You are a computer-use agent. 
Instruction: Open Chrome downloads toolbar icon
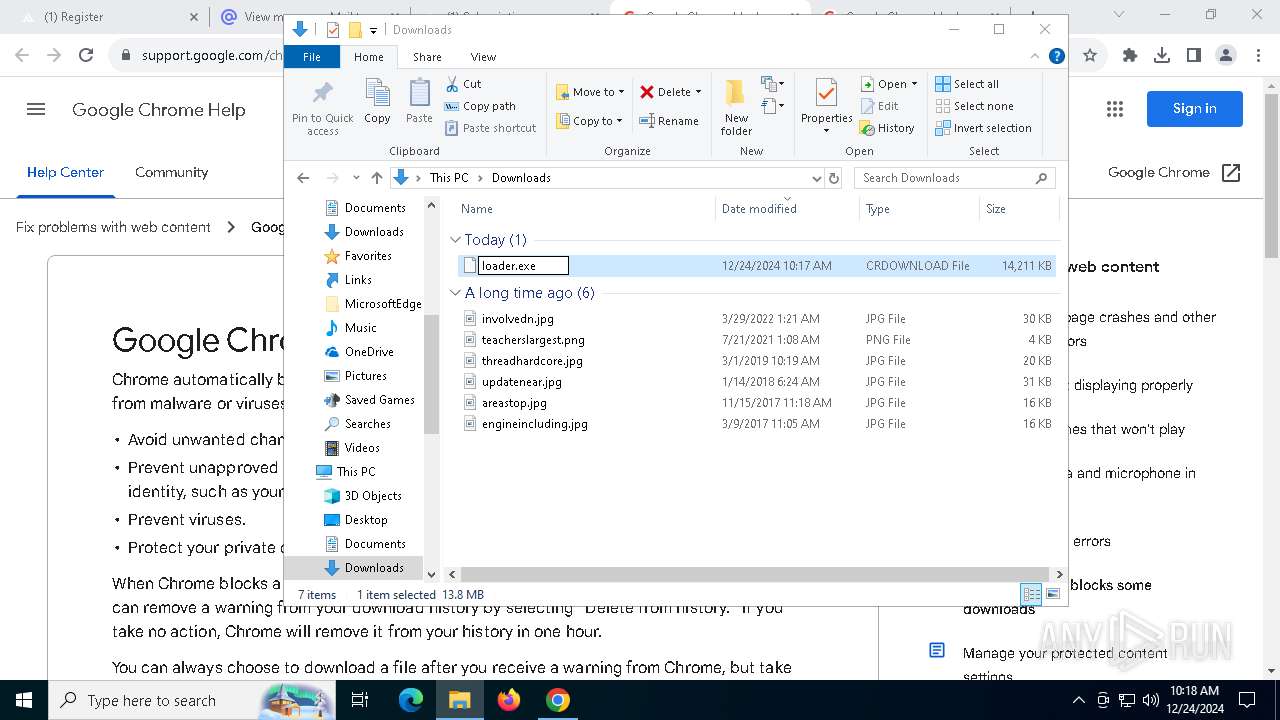(1162, 56)
